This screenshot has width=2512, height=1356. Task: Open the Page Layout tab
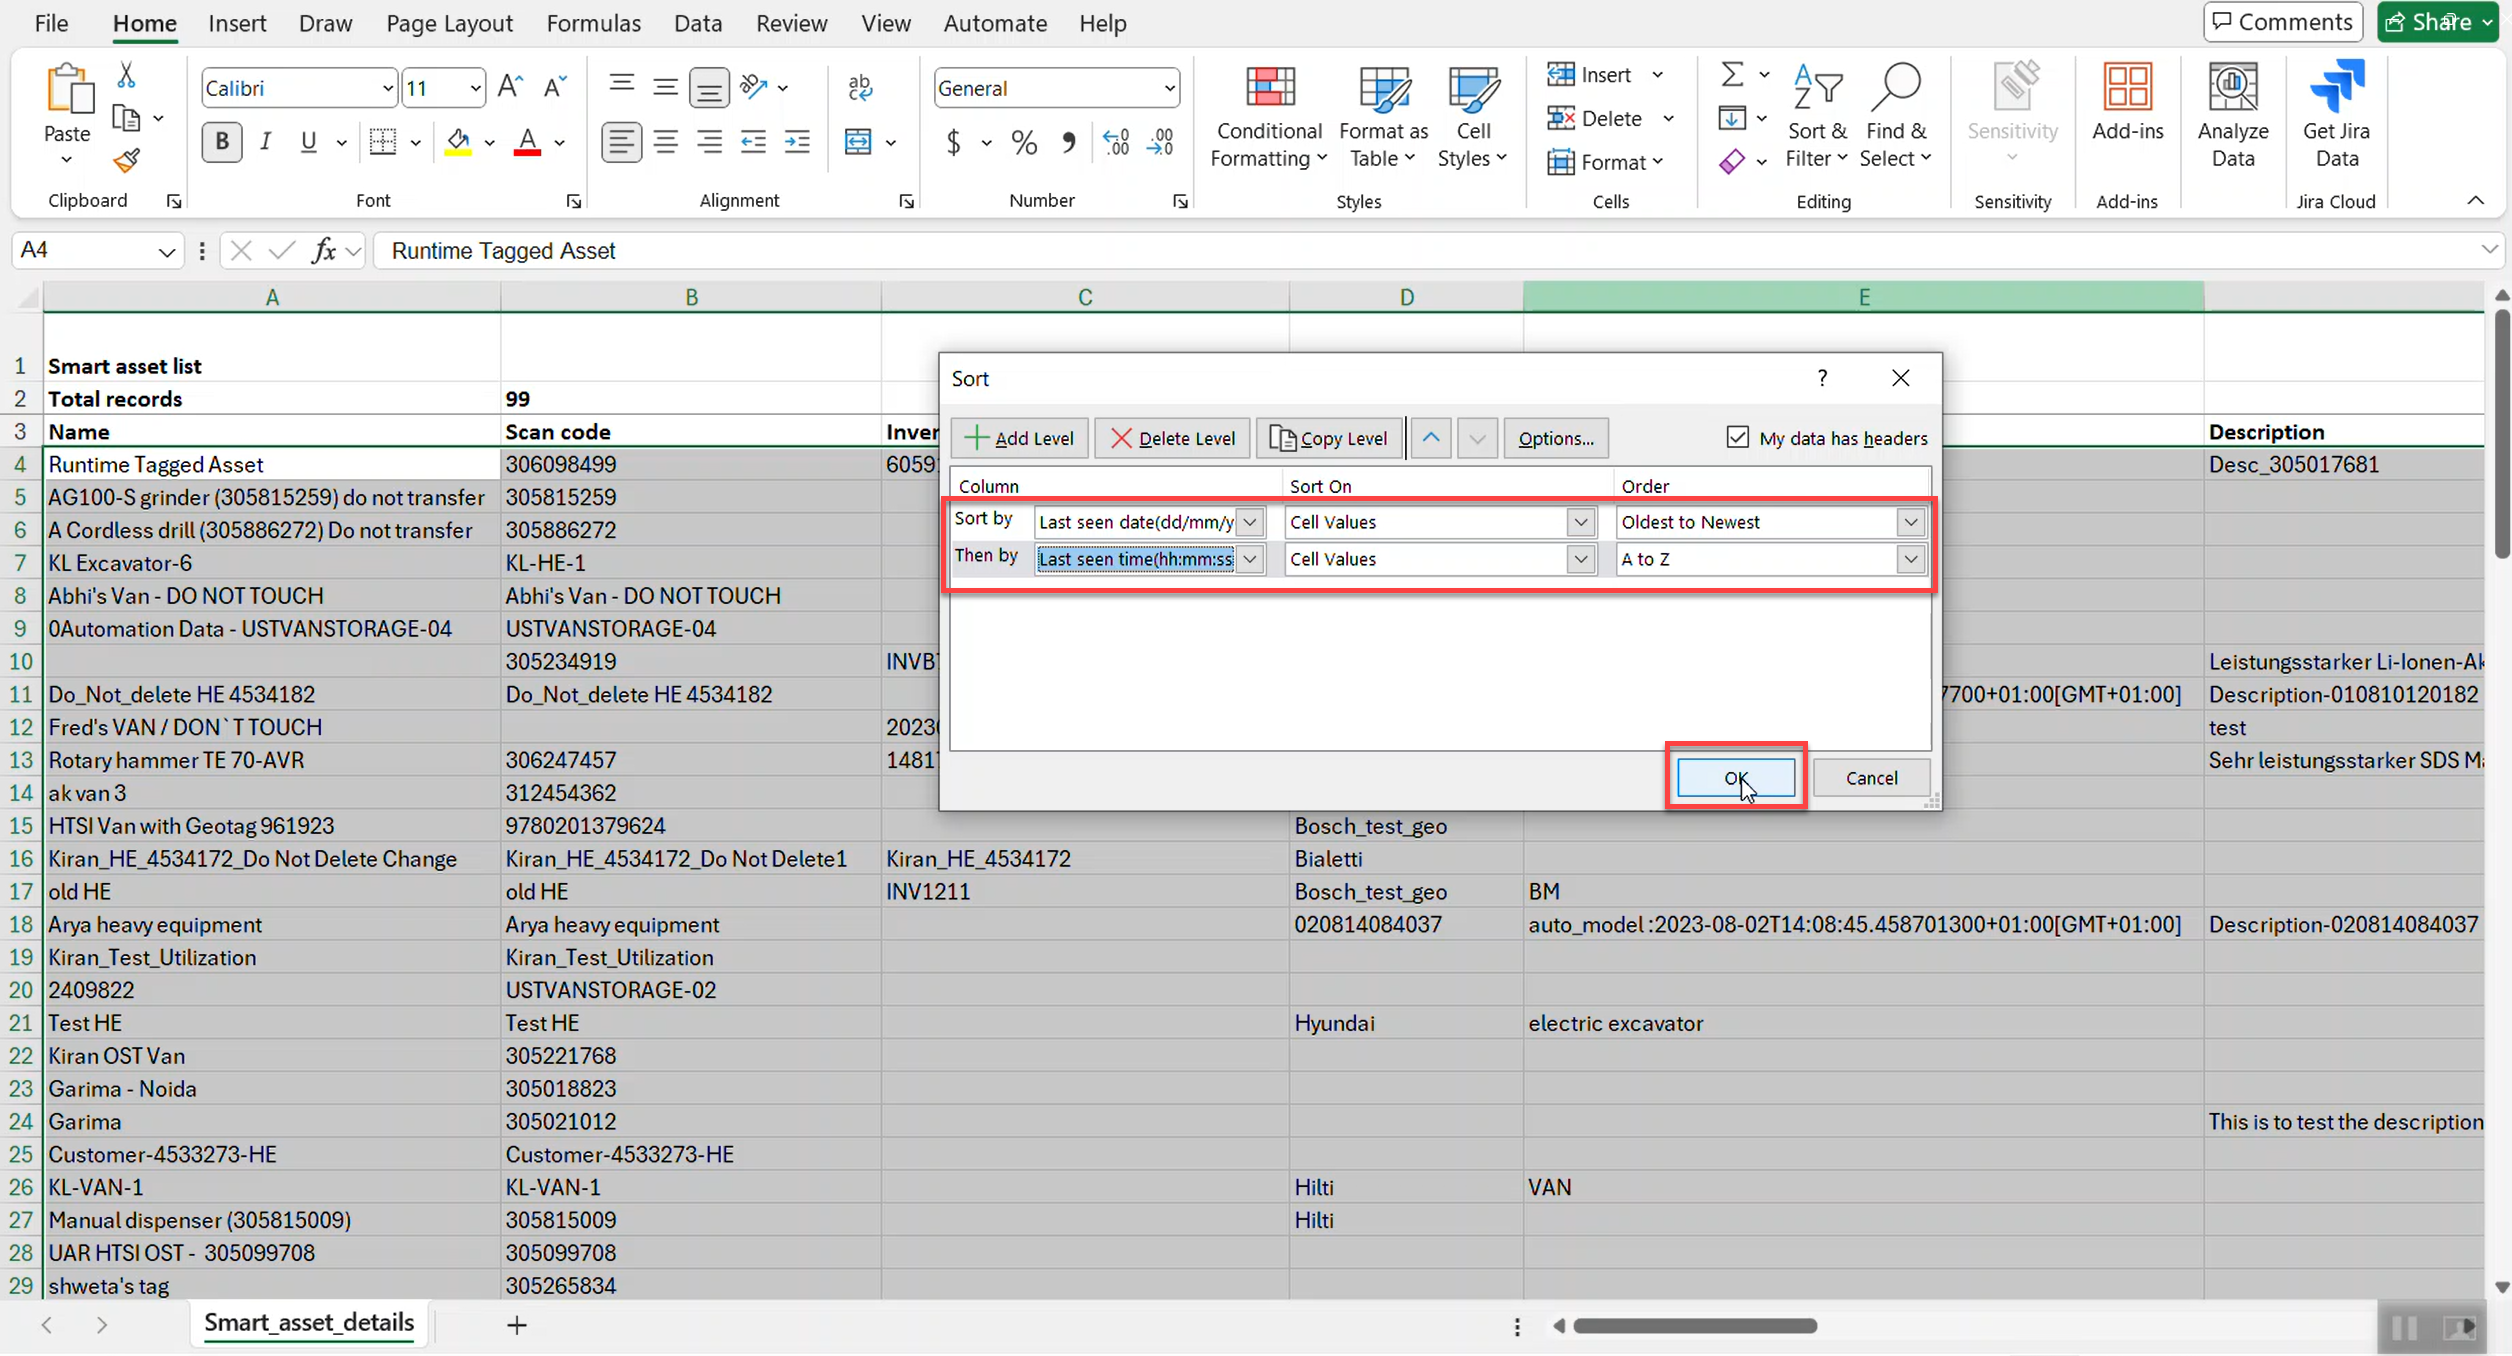click(x=449, y=23)
